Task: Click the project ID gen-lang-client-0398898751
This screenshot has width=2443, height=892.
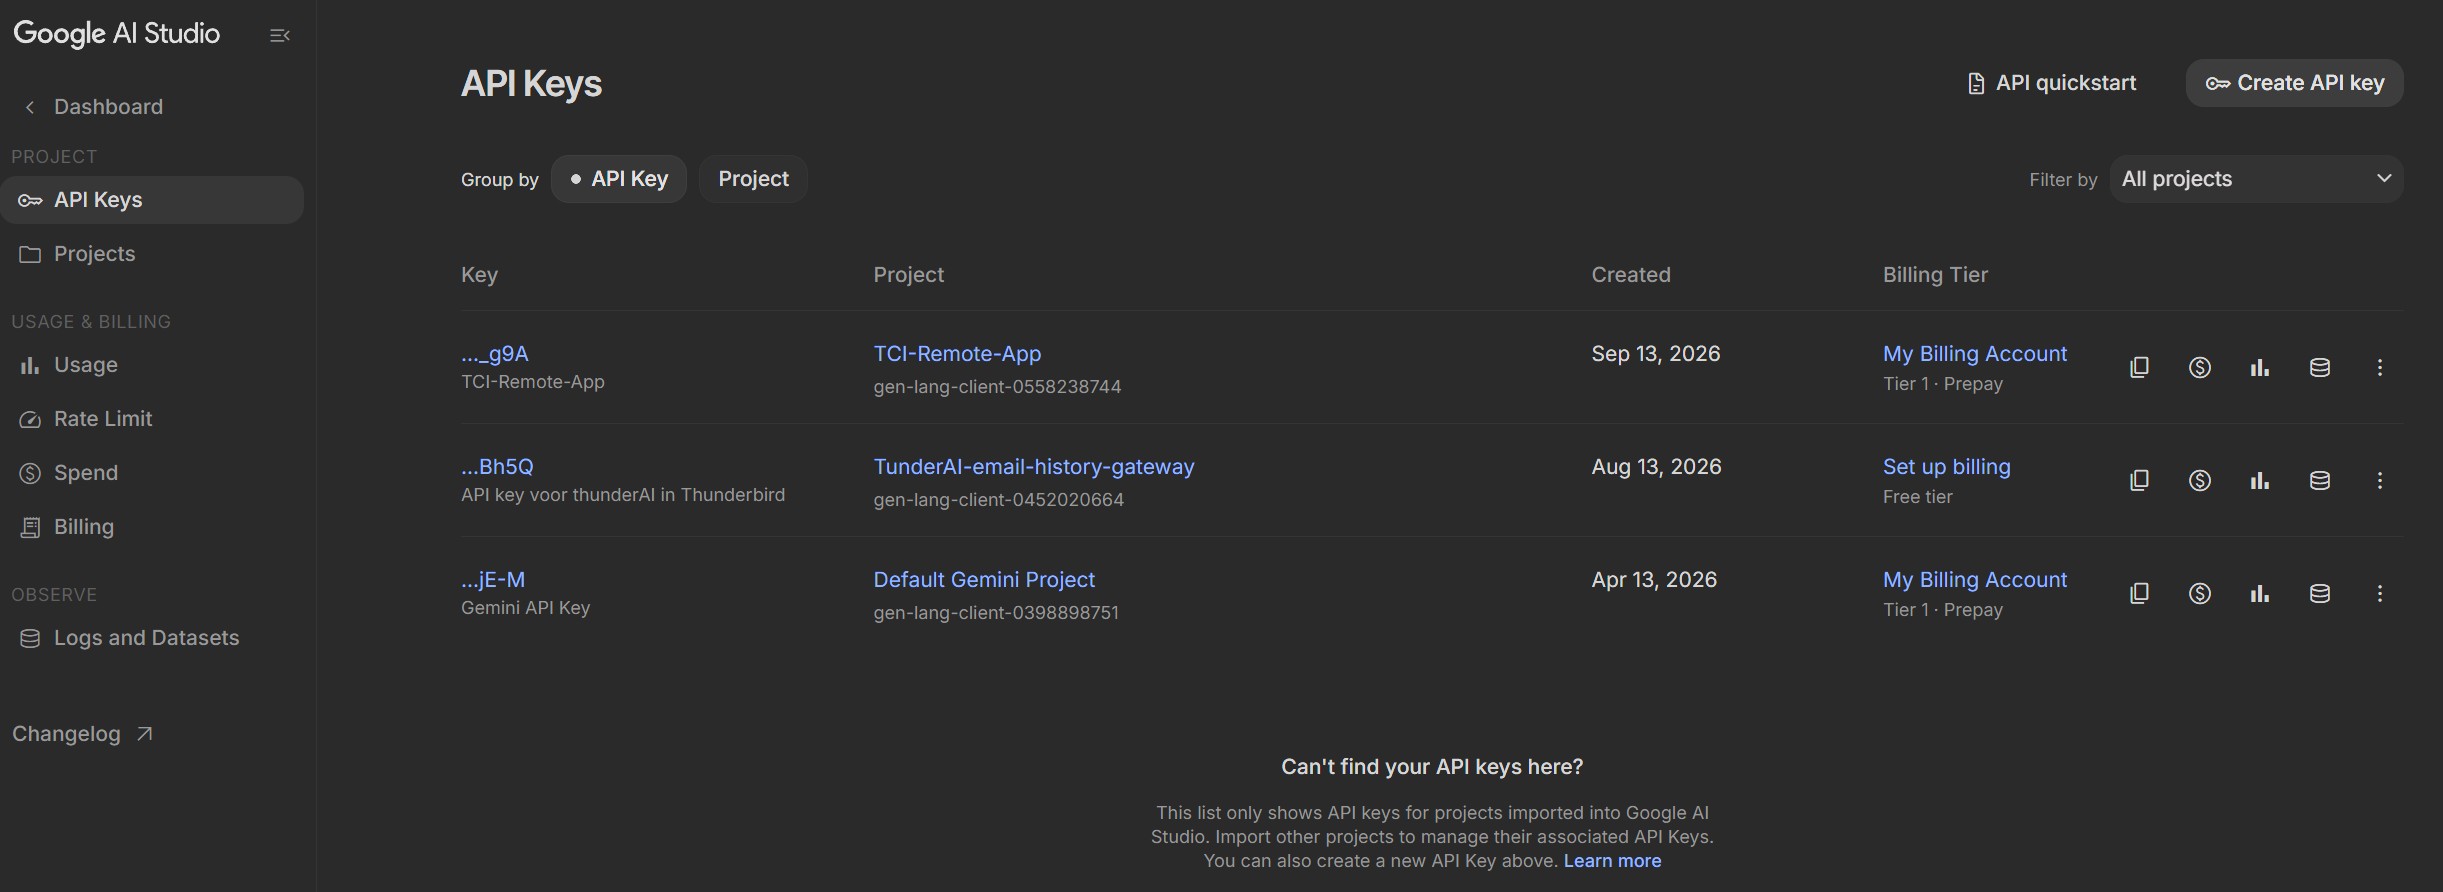Action: 996,613
